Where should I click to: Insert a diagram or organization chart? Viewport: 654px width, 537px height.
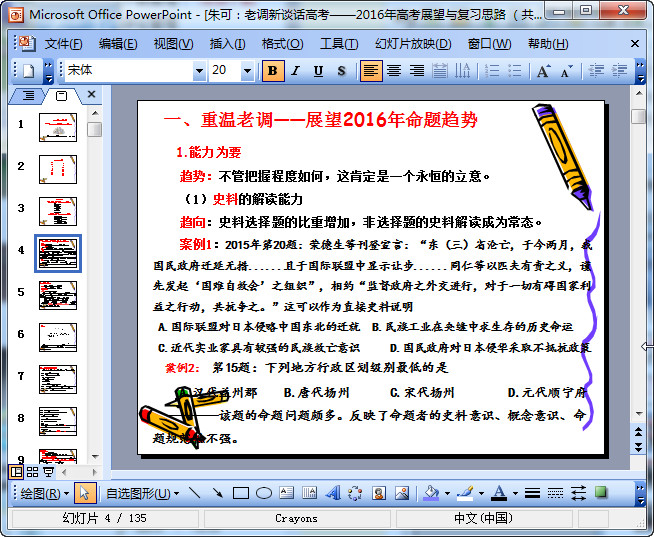[355, 494]
